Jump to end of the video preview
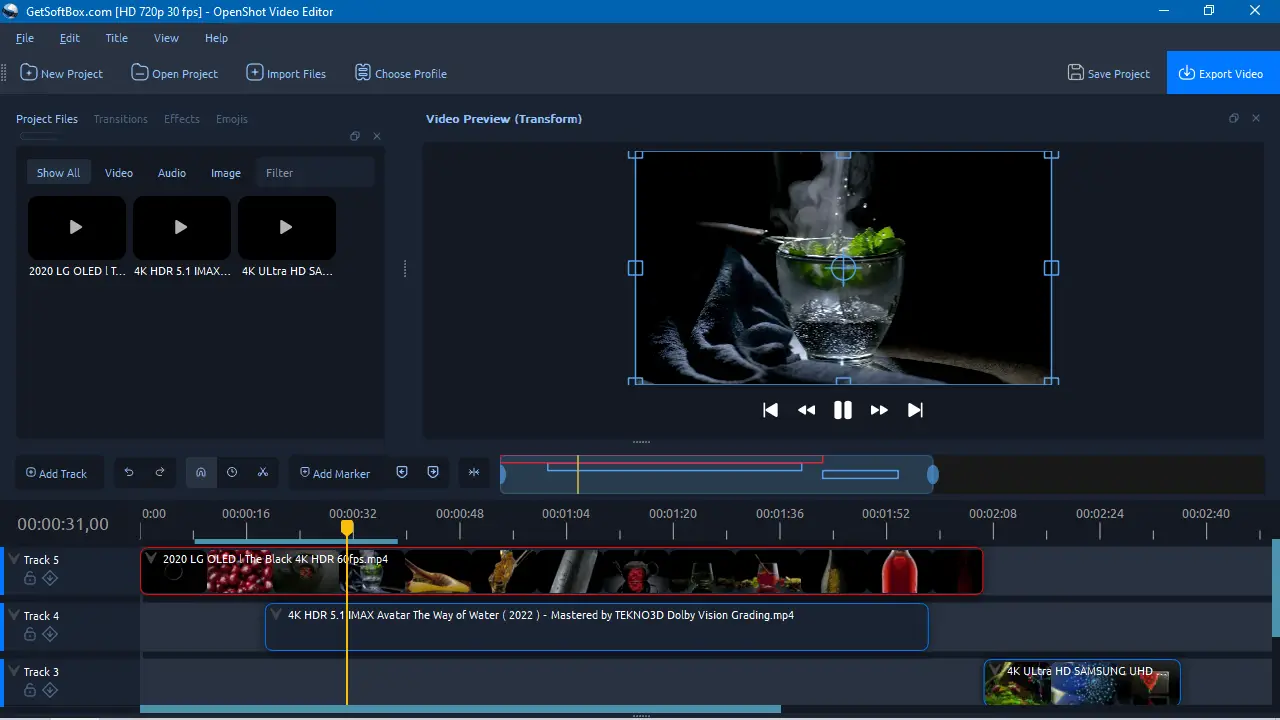Screen dimensions: 1280x720 pyautogui.click(x=915, y=410)
